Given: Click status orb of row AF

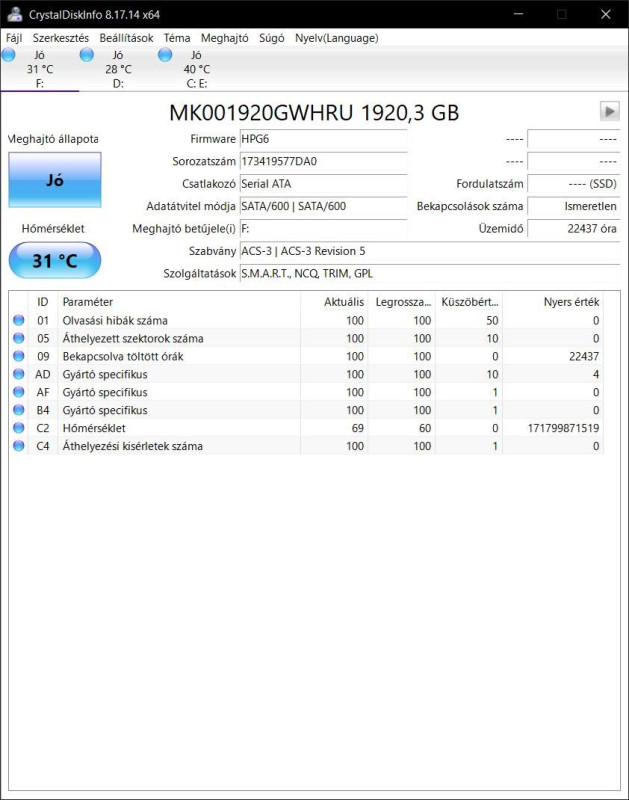Looking at the screenshot, I should click(19, 392).
